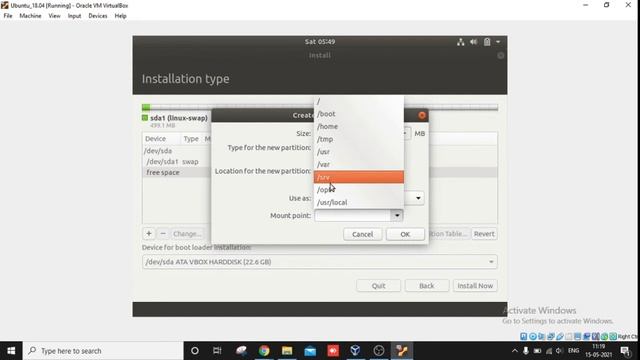Screen dimensions: 640x360
Task: Open Task View in the taskbar
Action: 217,351
